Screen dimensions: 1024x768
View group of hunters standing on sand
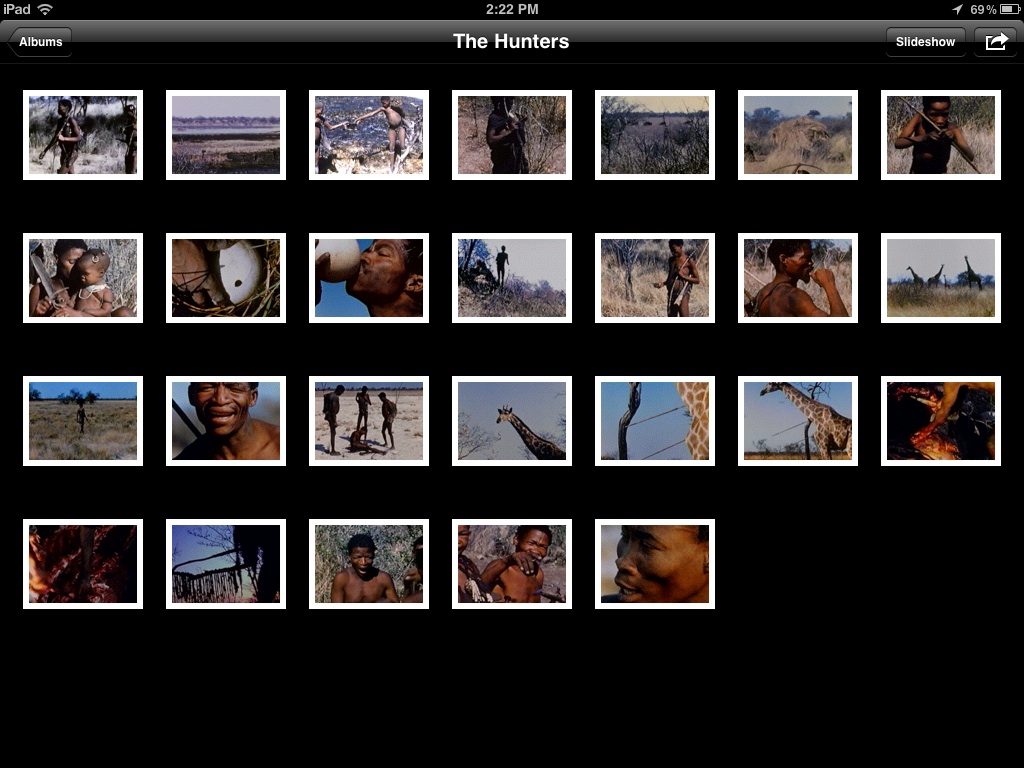[x=369, y=421]
